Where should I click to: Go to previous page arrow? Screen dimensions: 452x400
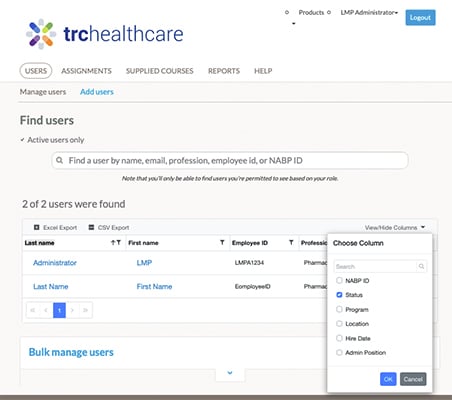pyautogui.click(x=46, y=310)
